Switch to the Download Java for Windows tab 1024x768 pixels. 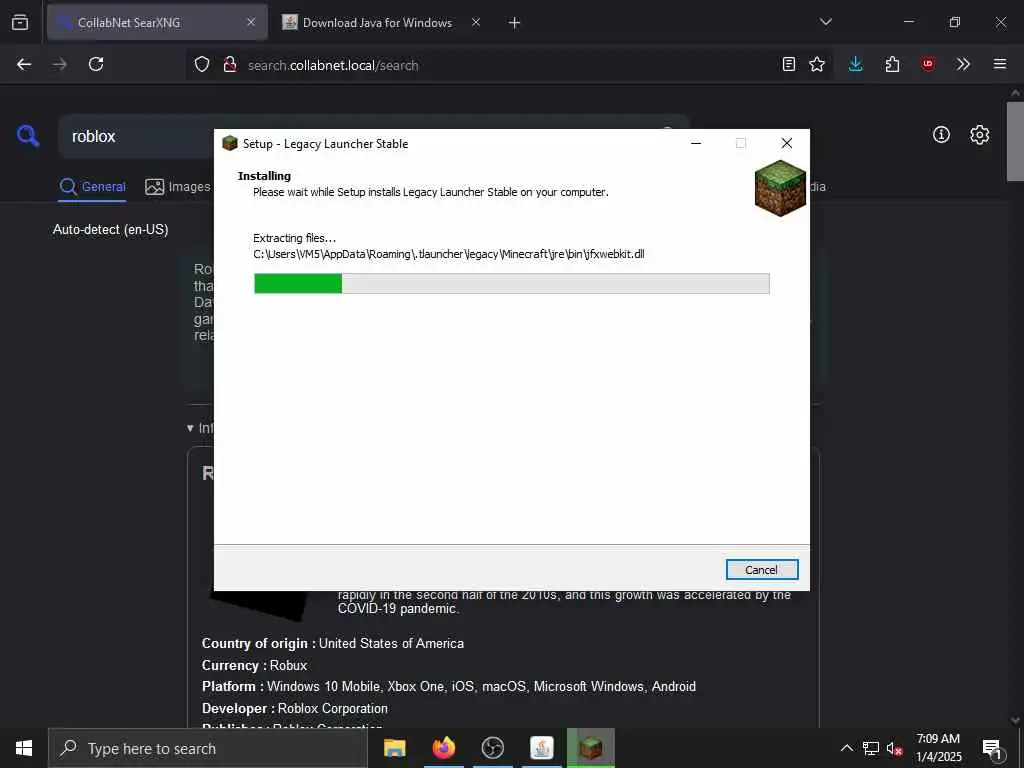pos(377,23)
